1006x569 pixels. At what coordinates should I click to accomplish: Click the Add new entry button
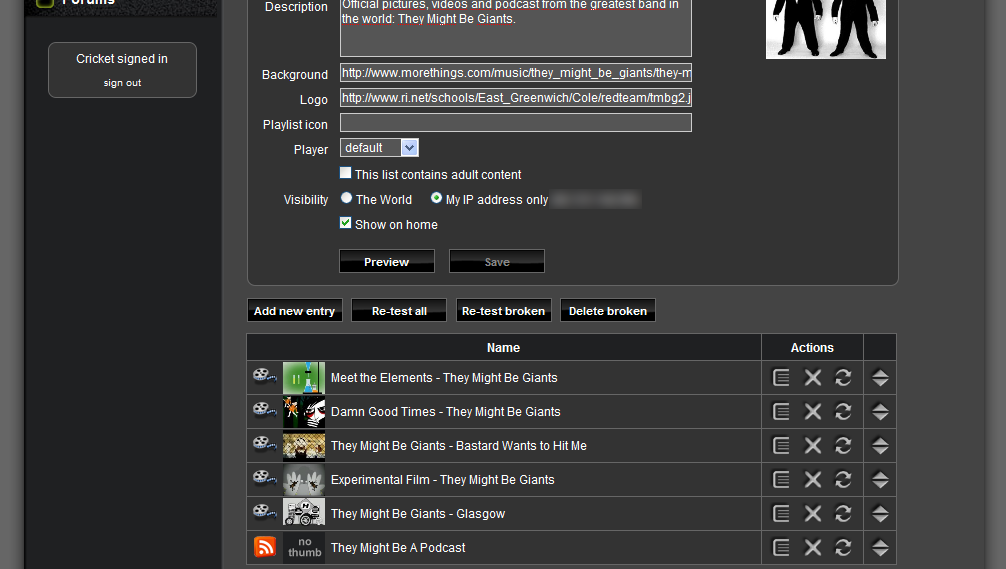(294, 311)
